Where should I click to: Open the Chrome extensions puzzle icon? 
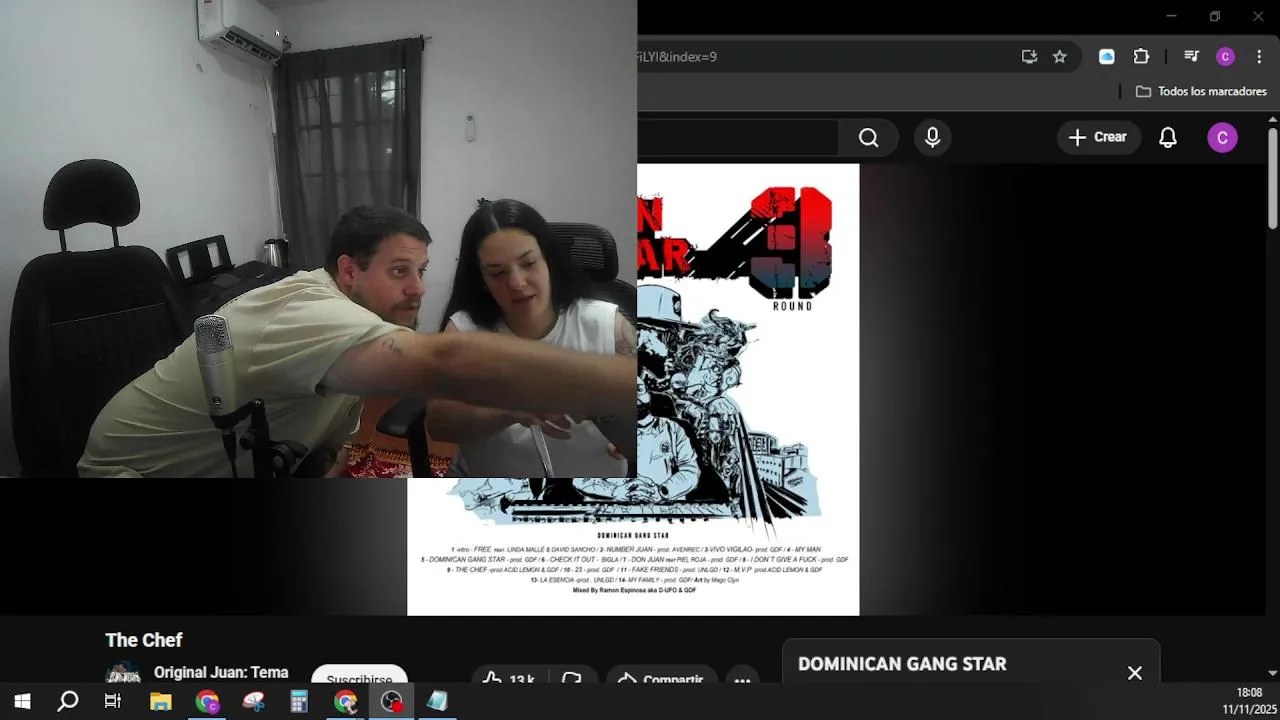tap(1141, 57)
